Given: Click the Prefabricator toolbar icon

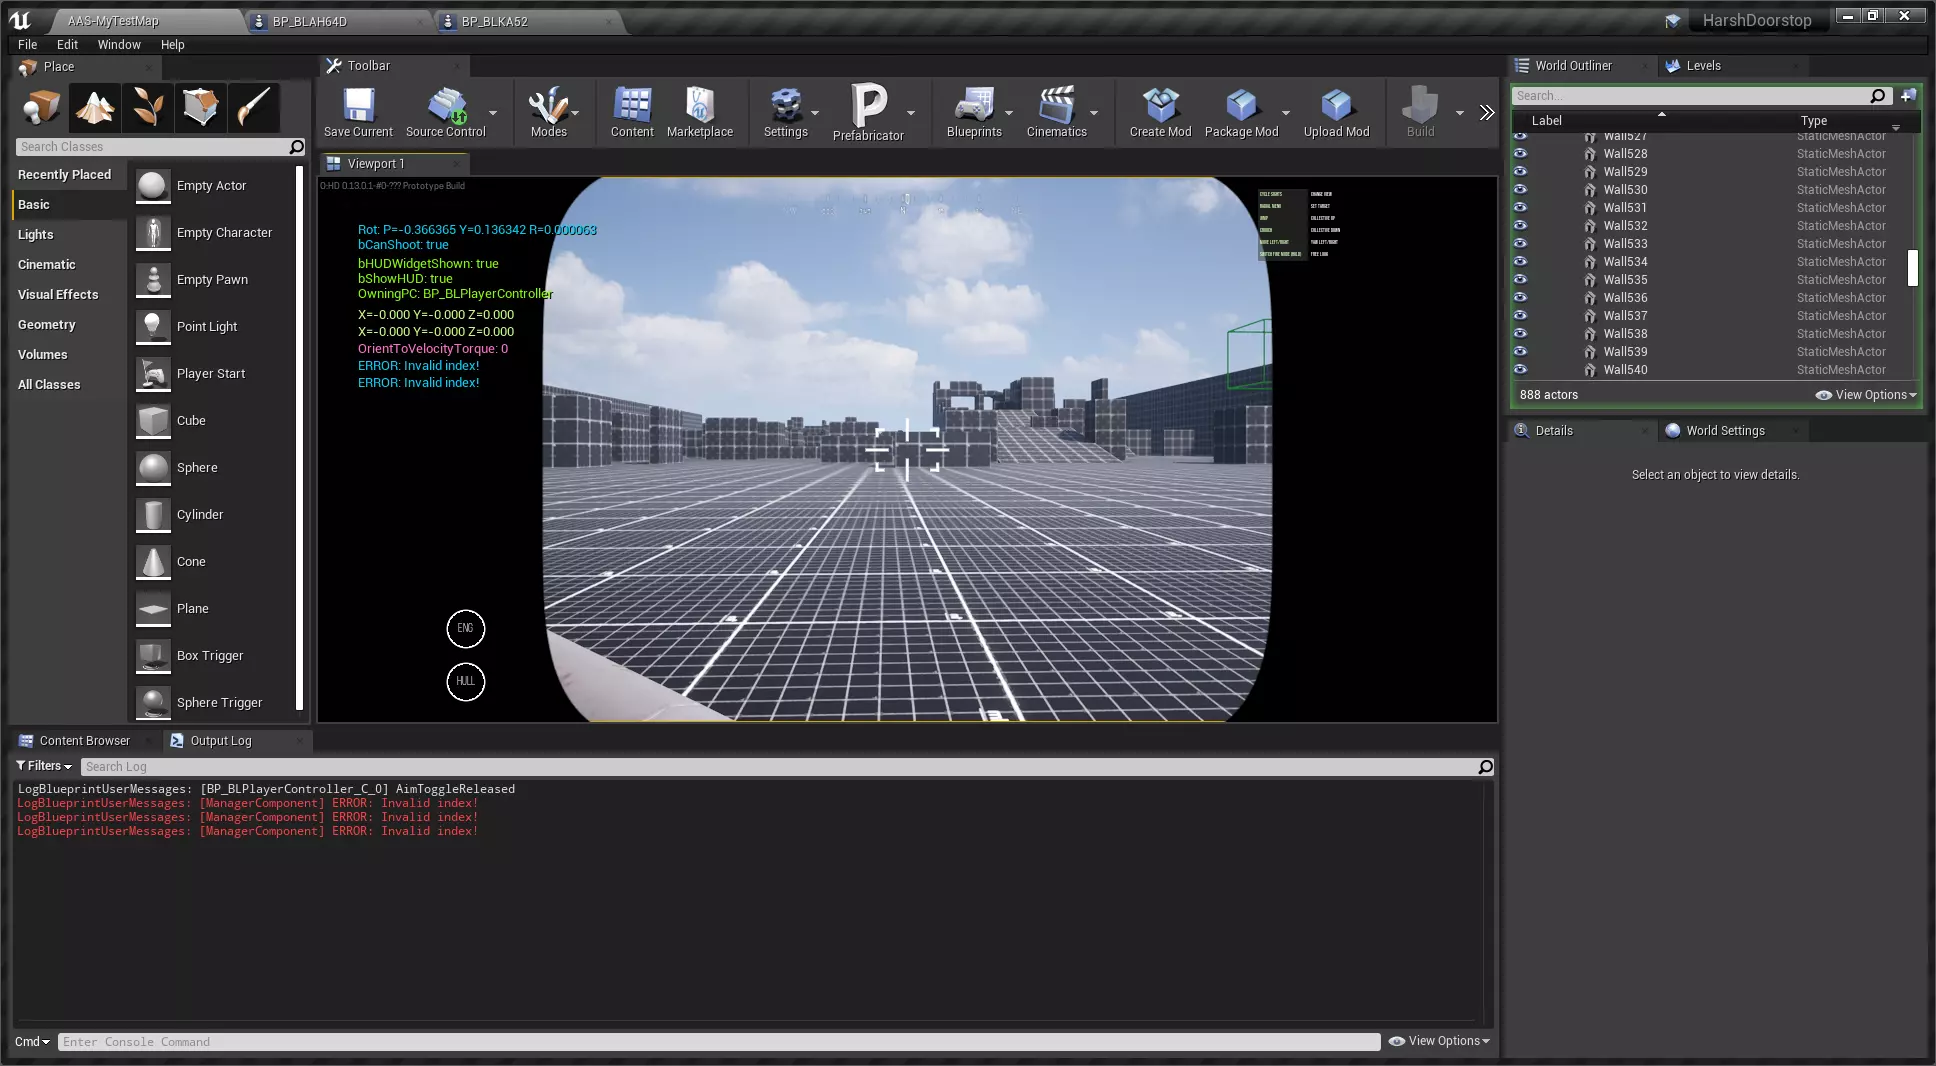Looking at the screenshot, I should click(x=868, y=106).
